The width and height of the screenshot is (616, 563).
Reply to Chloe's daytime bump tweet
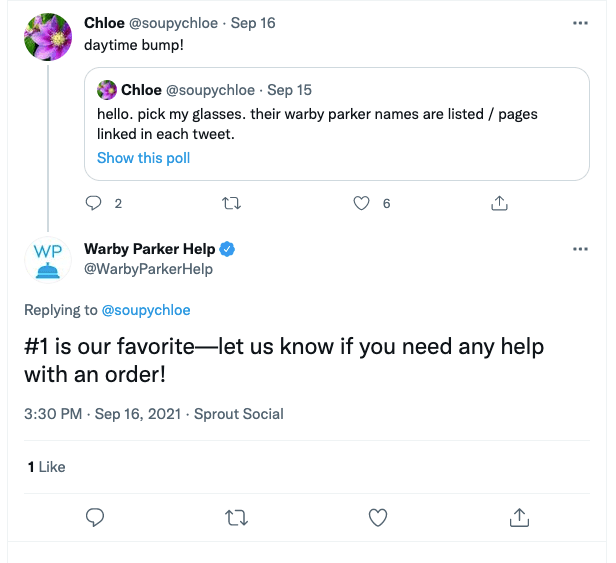pyautogui.click(x=95, y=203)
